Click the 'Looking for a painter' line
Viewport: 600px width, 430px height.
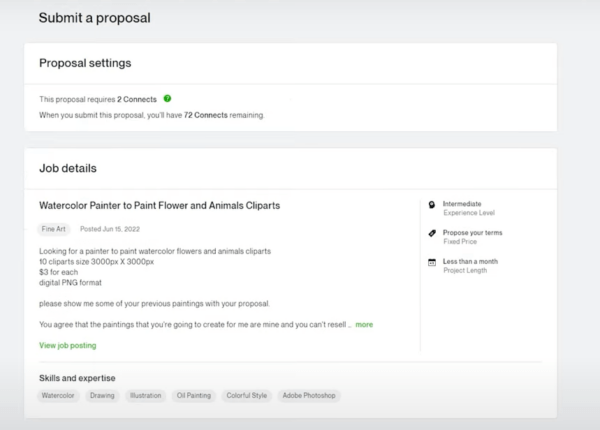tap(155, 251)
